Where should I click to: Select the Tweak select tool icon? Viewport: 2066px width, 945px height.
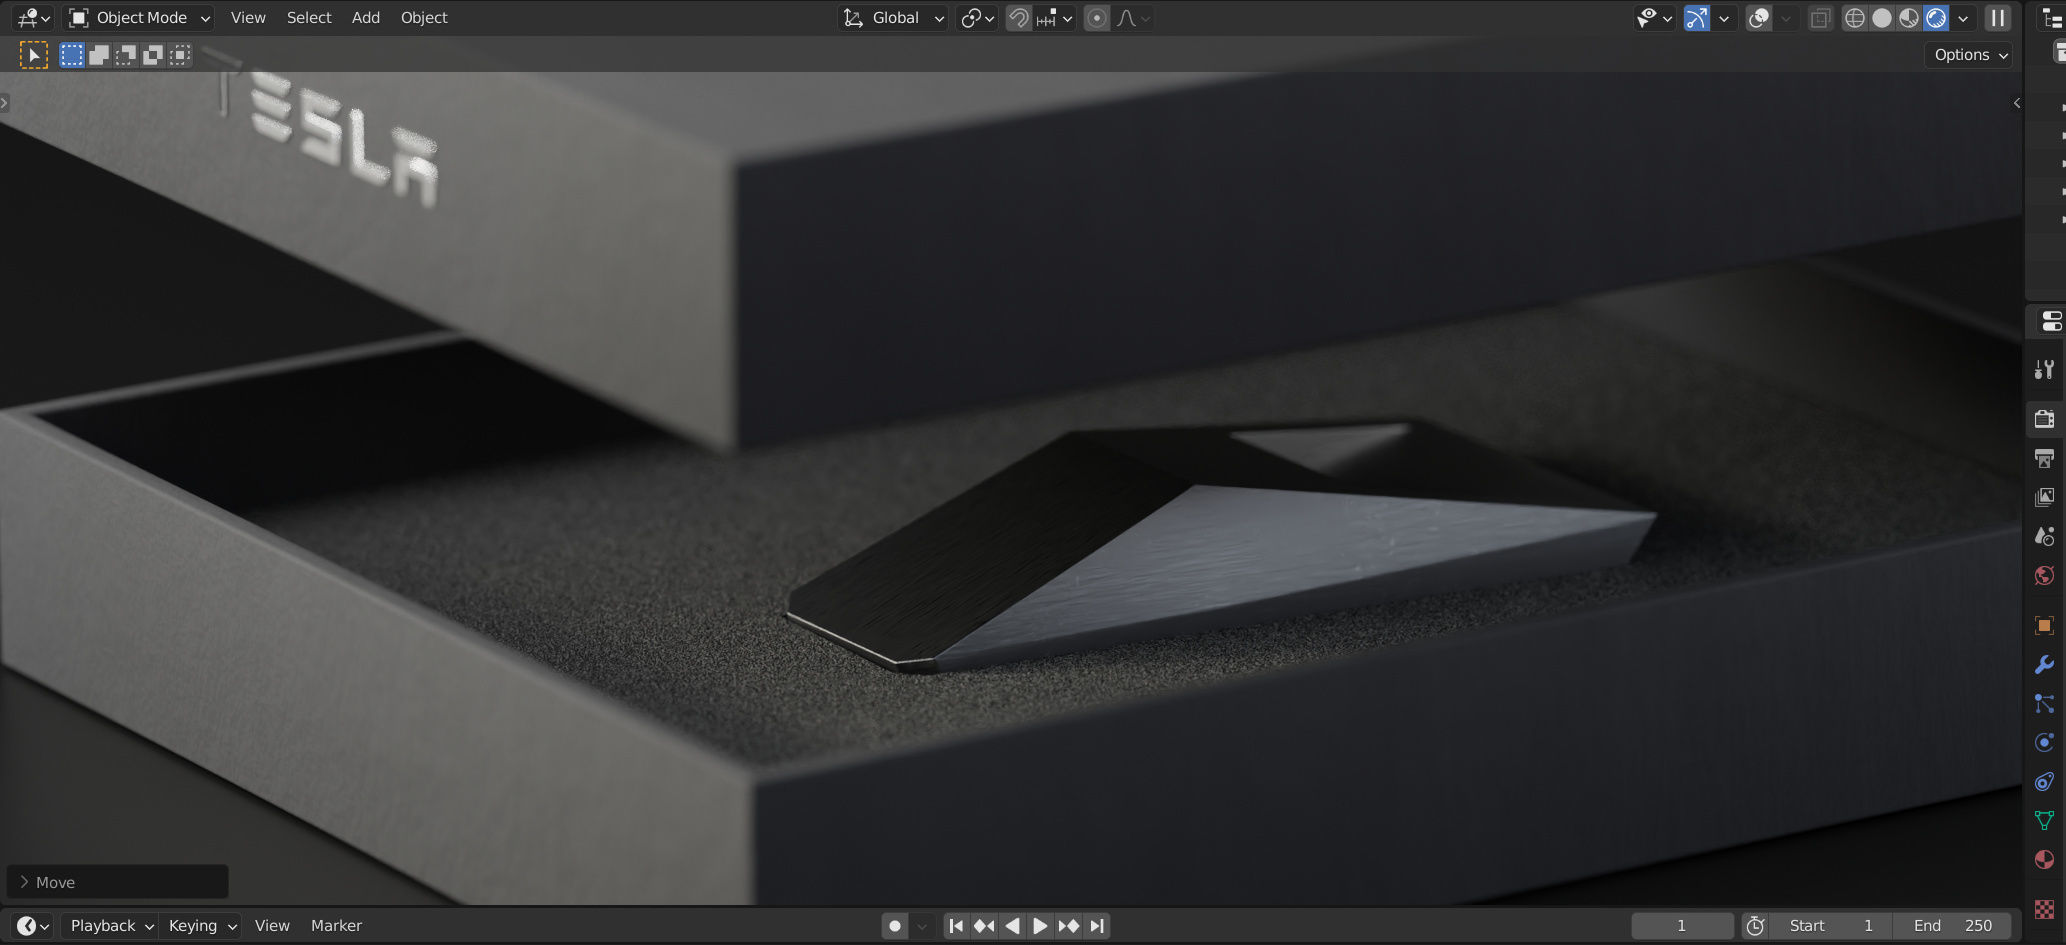33,55
